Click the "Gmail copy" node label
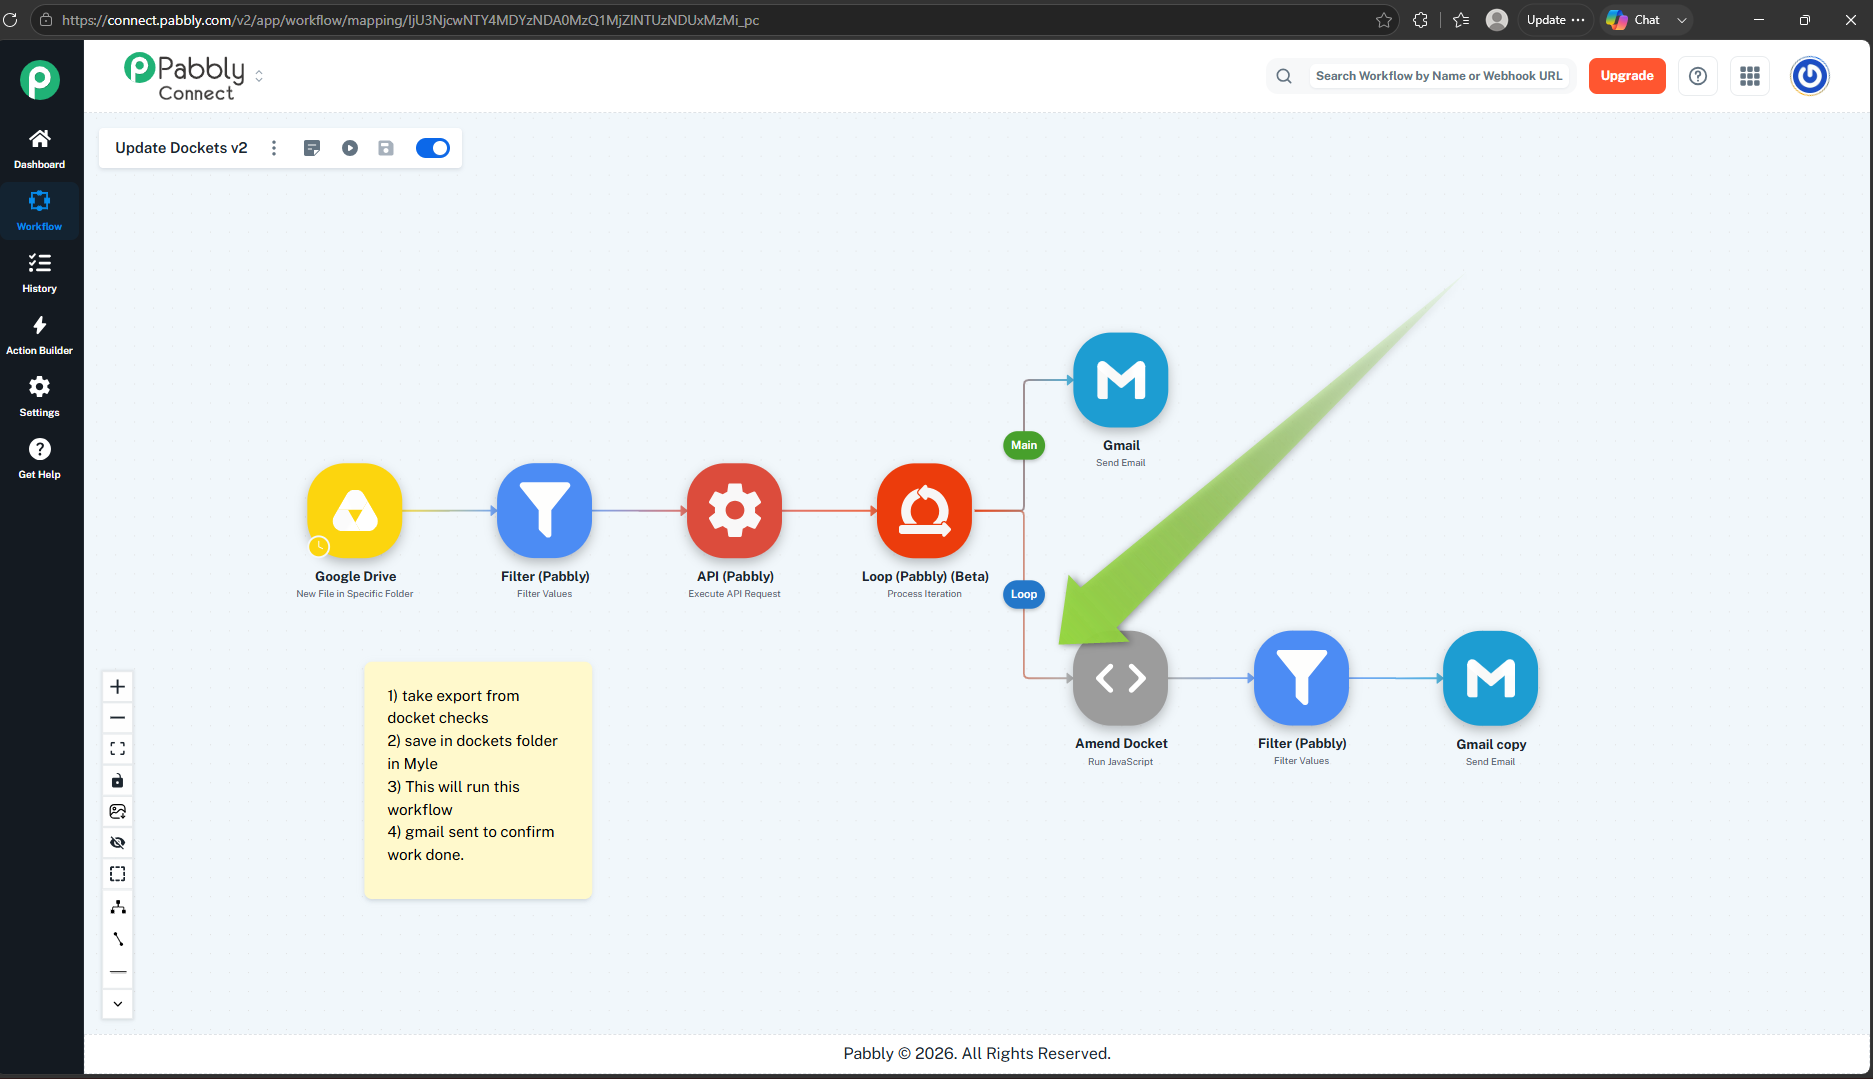The height and width of the screenshot is (1079, 1873). (x=1491, y=744)
